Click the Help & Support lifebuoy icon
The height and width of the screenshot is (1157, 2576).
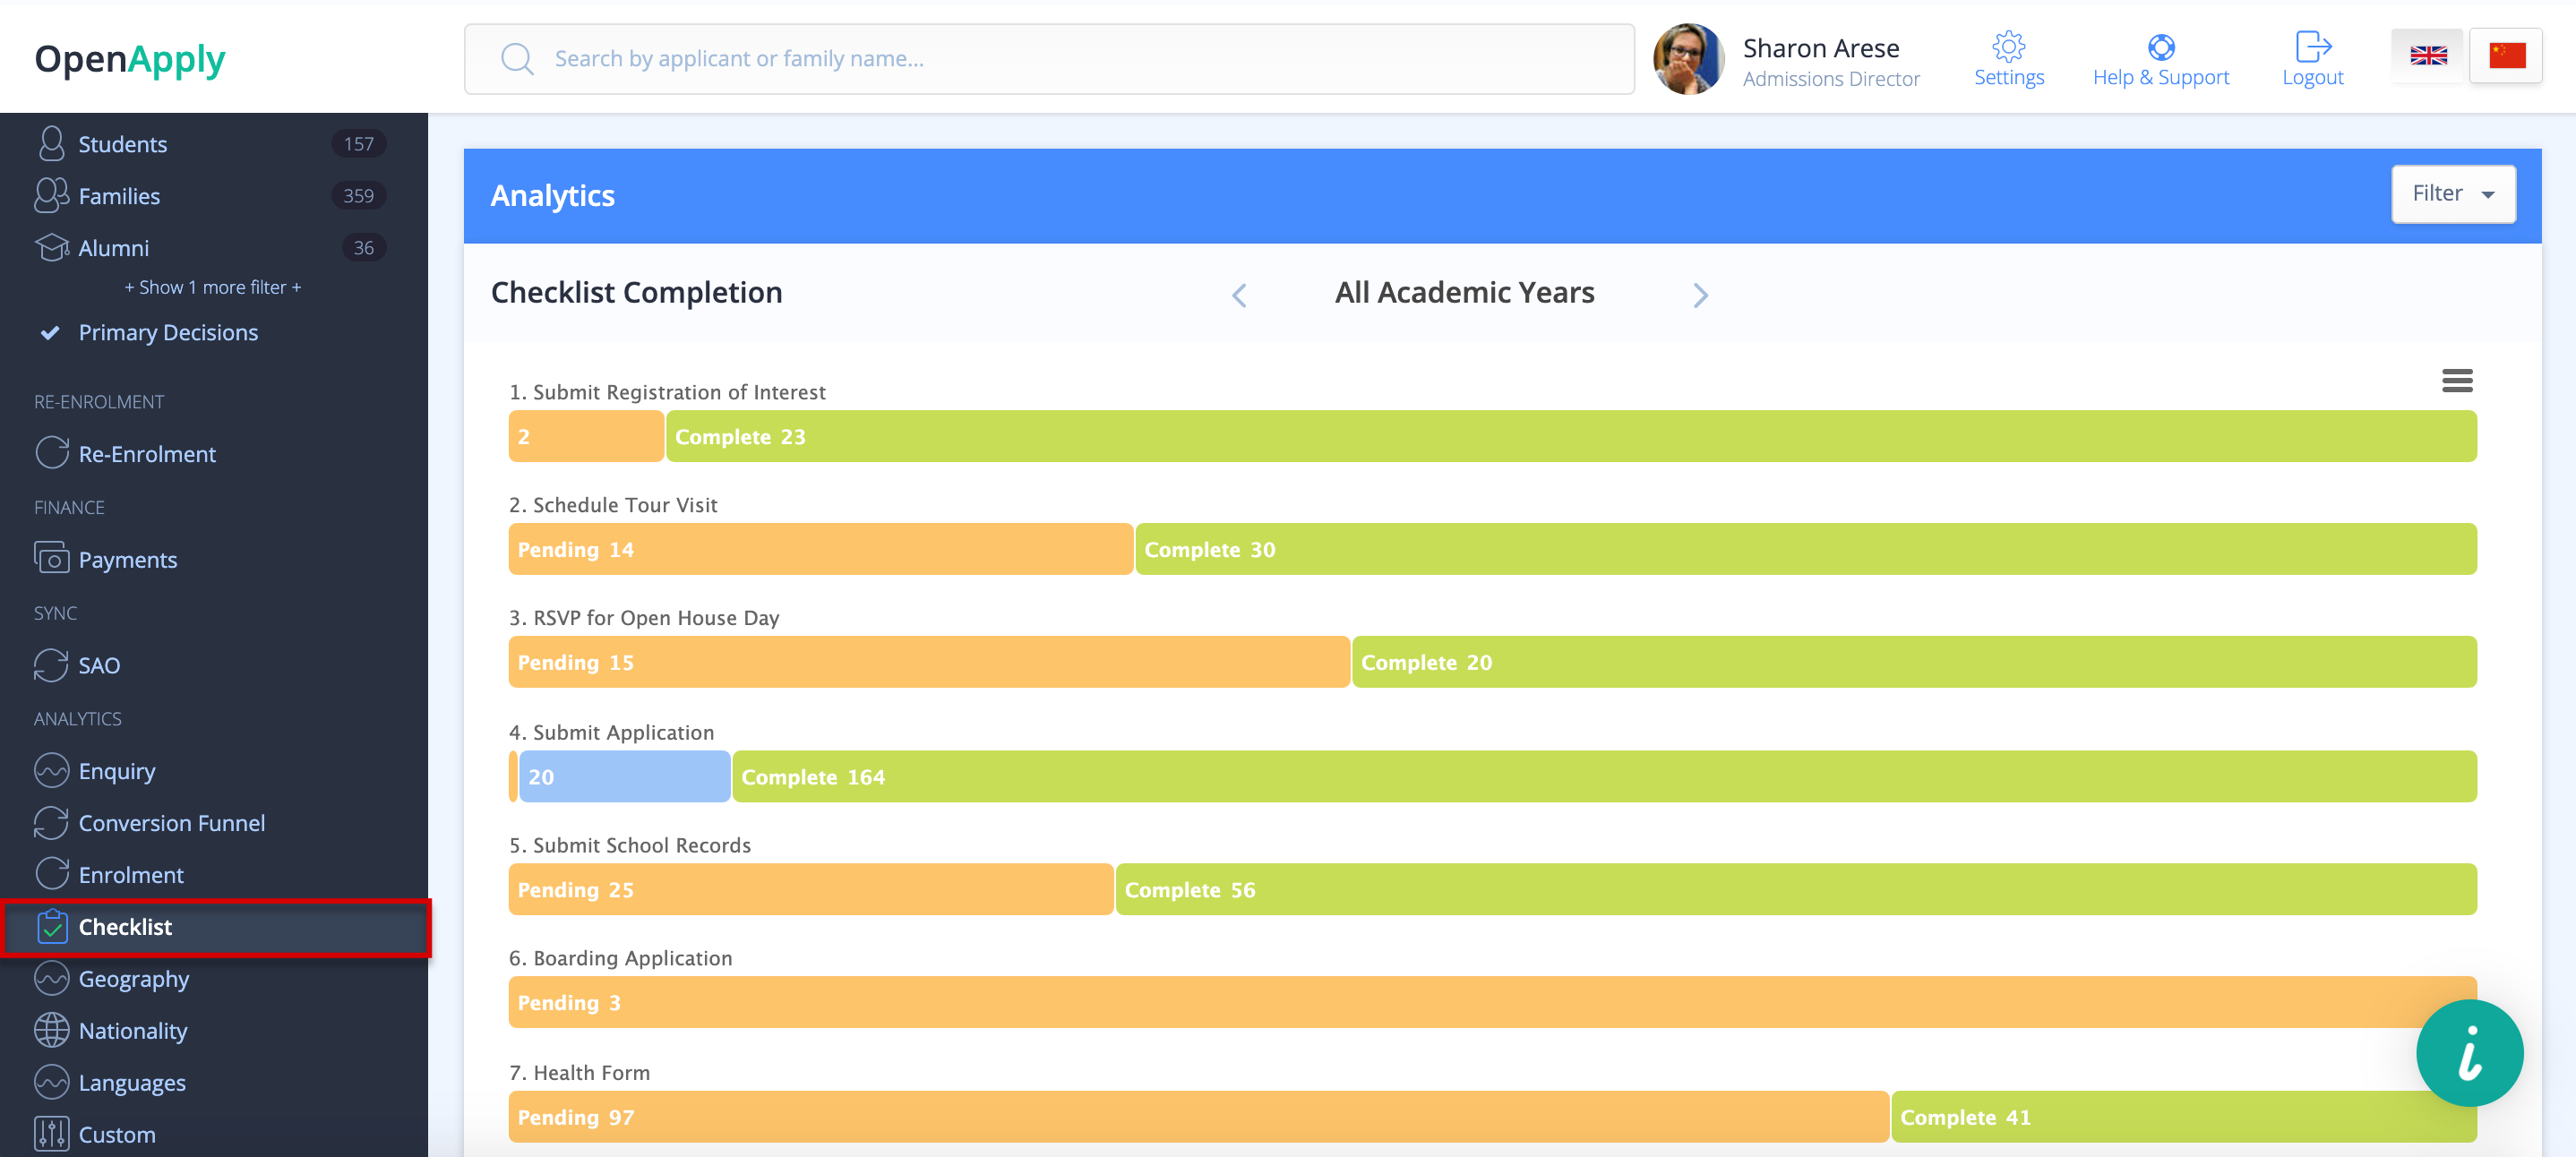click(2161, 47)
